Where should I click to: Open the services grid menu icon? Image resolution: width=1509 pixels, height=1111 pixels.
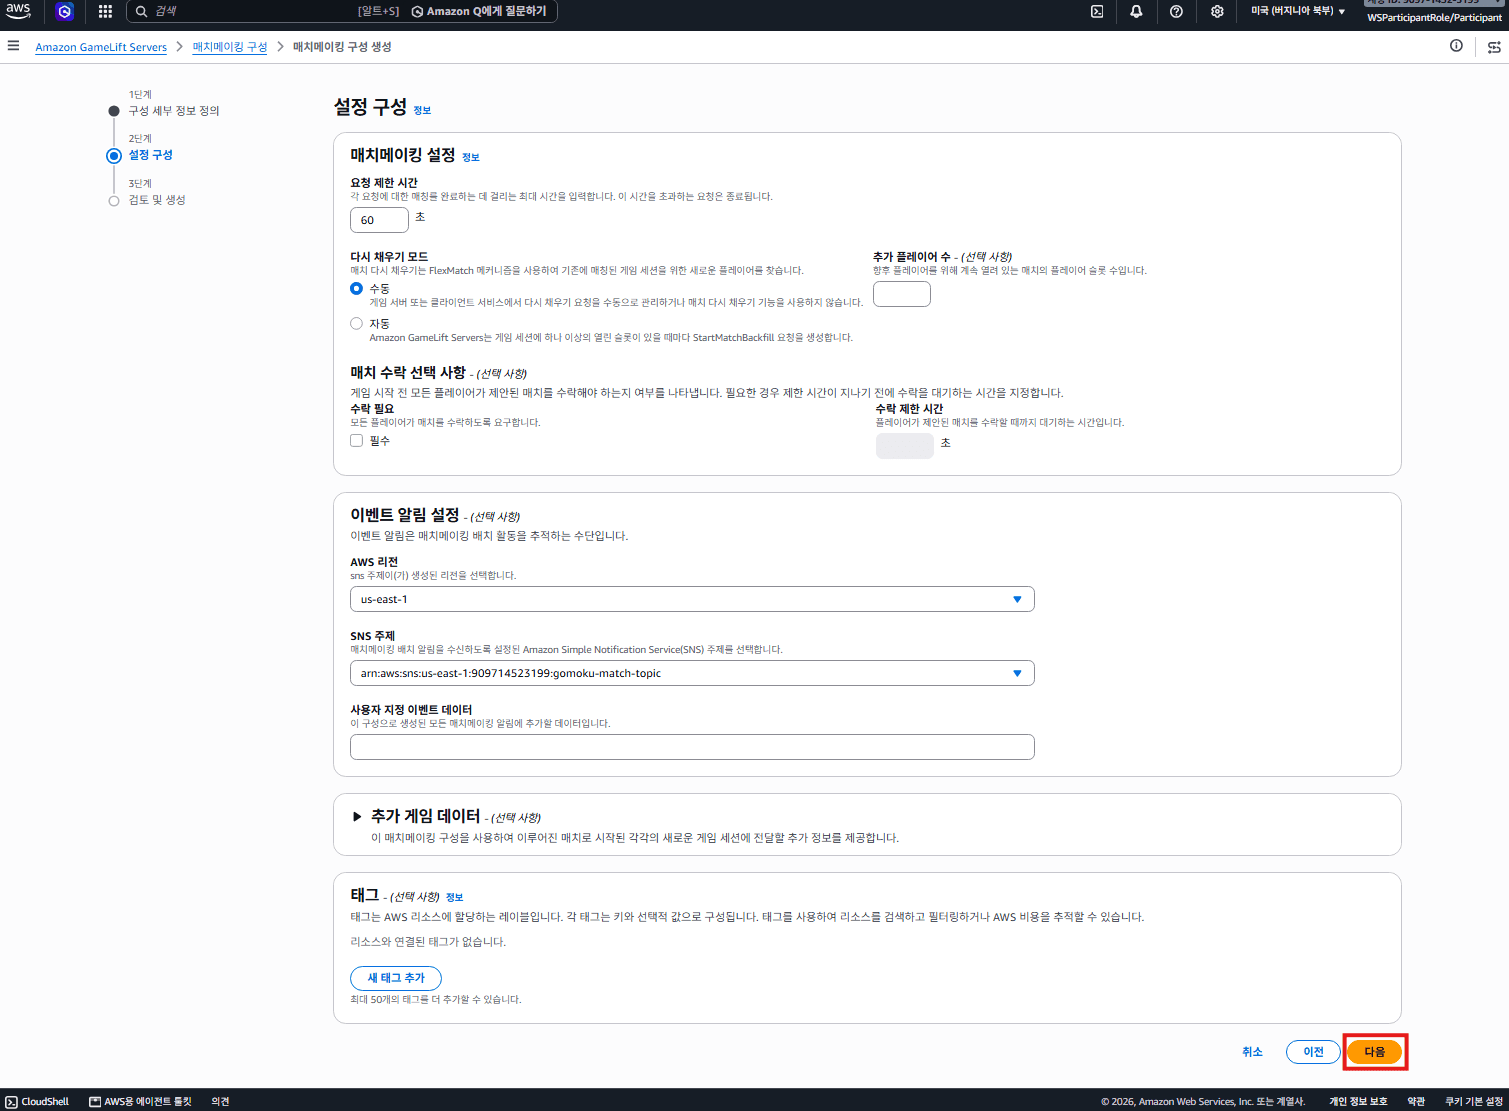pos(105,11)
